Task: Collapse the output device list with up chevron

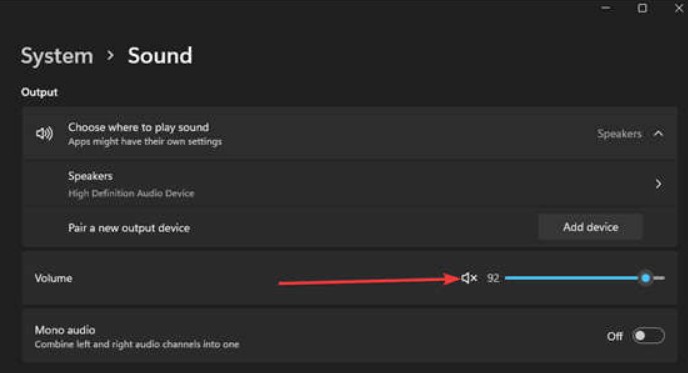Action: (658, 133)
